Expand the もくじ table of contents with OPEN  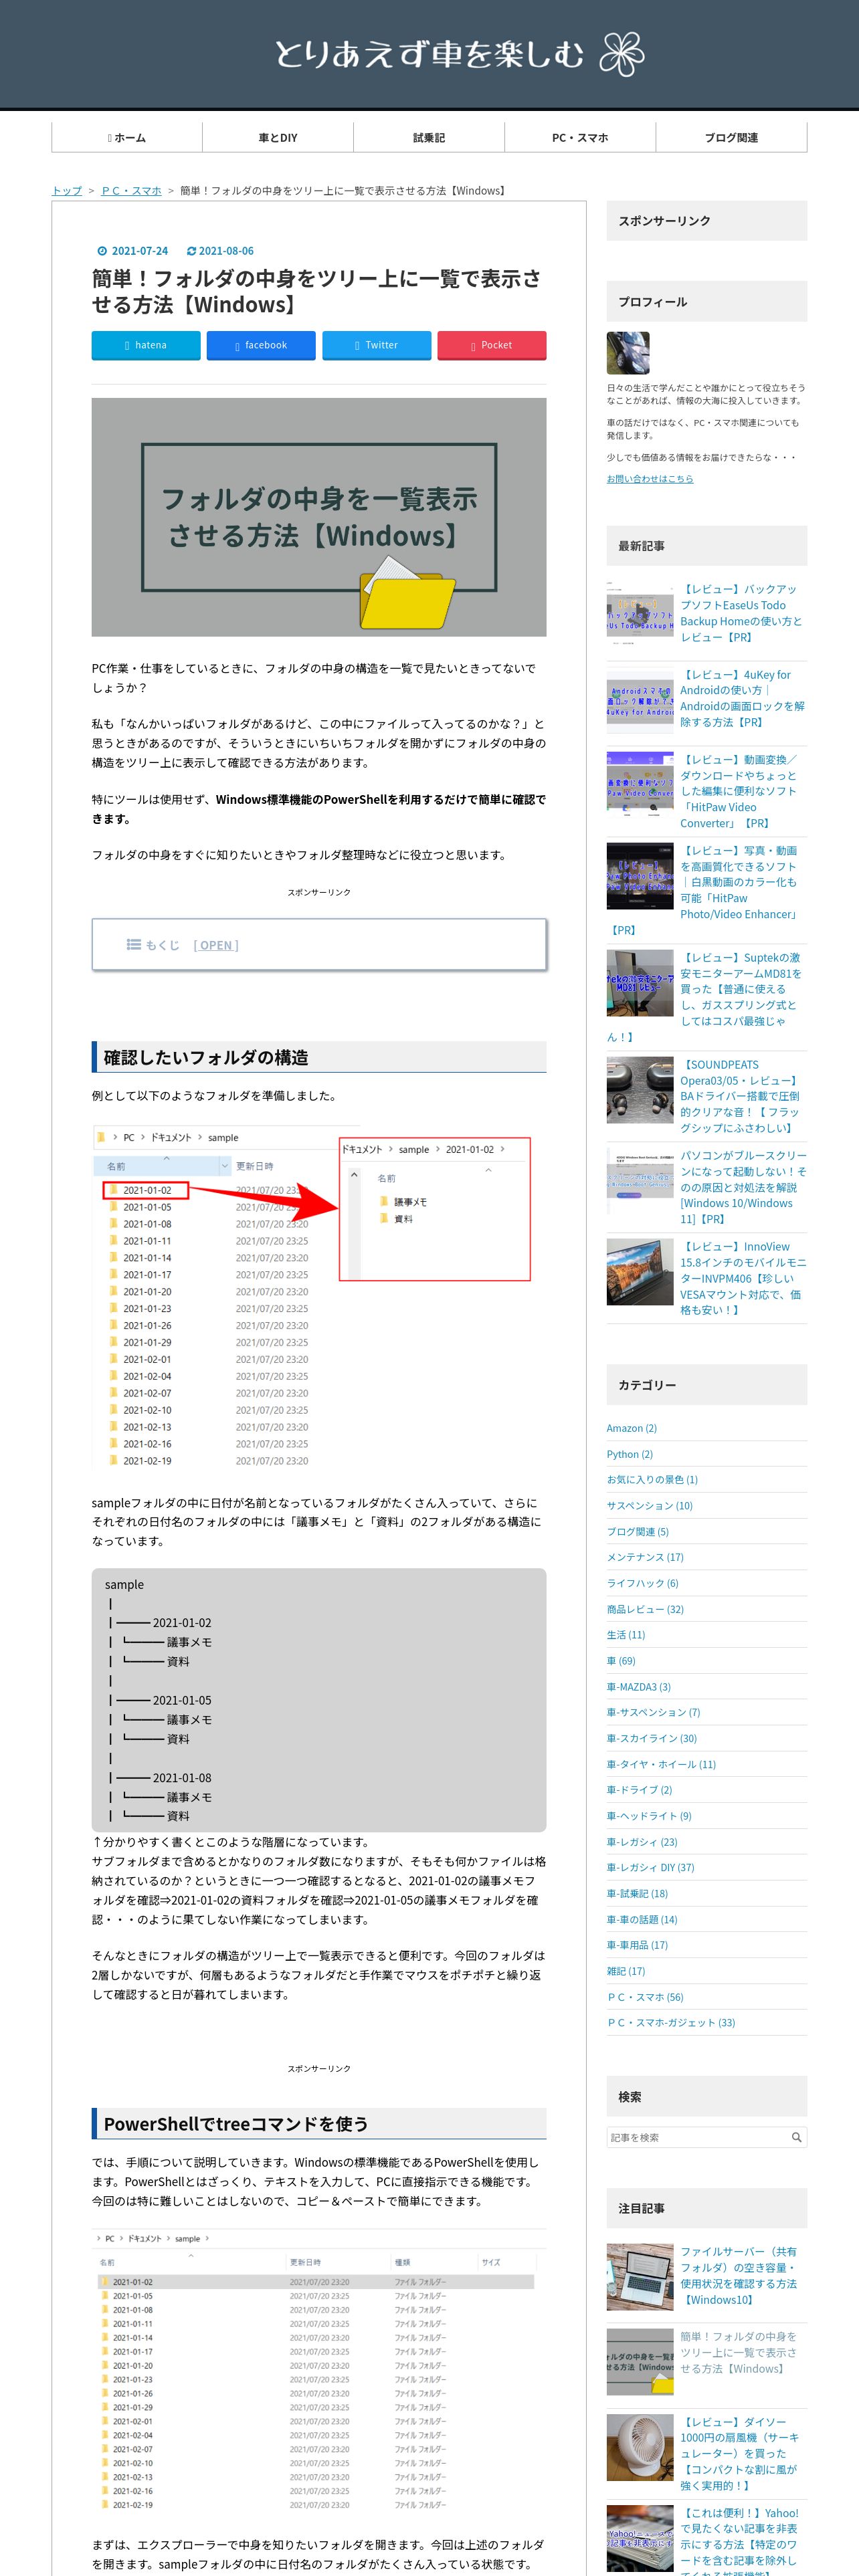[216, 945]
